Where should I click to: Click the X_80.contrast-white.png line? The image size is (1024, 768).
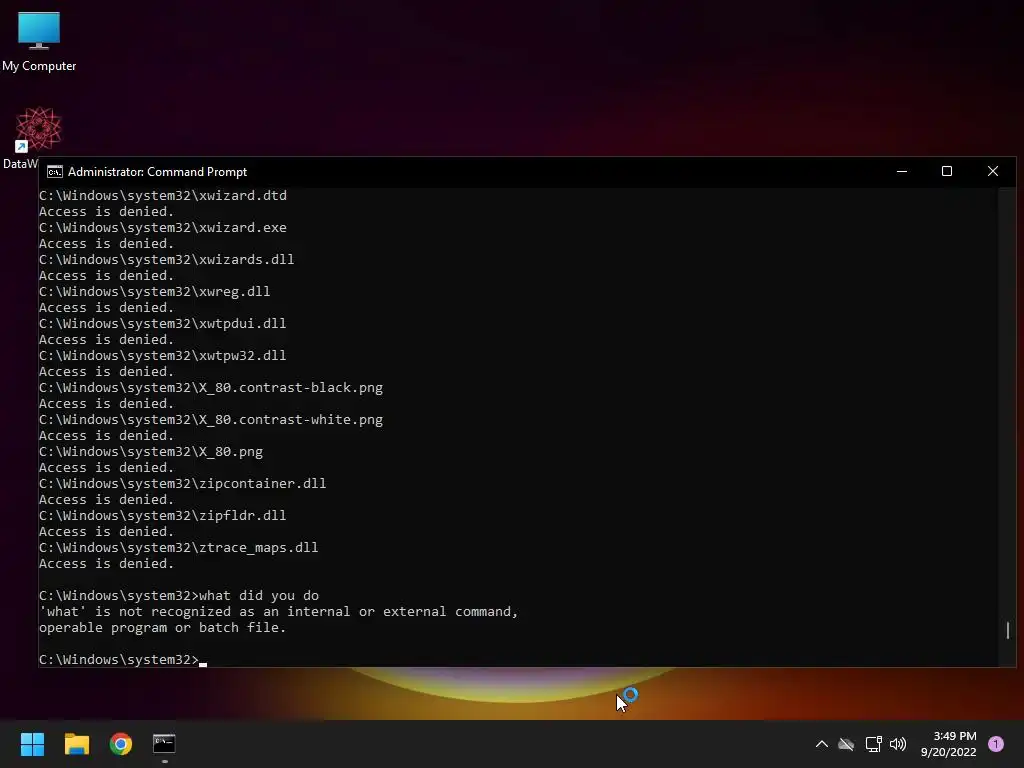click(211, 419)
